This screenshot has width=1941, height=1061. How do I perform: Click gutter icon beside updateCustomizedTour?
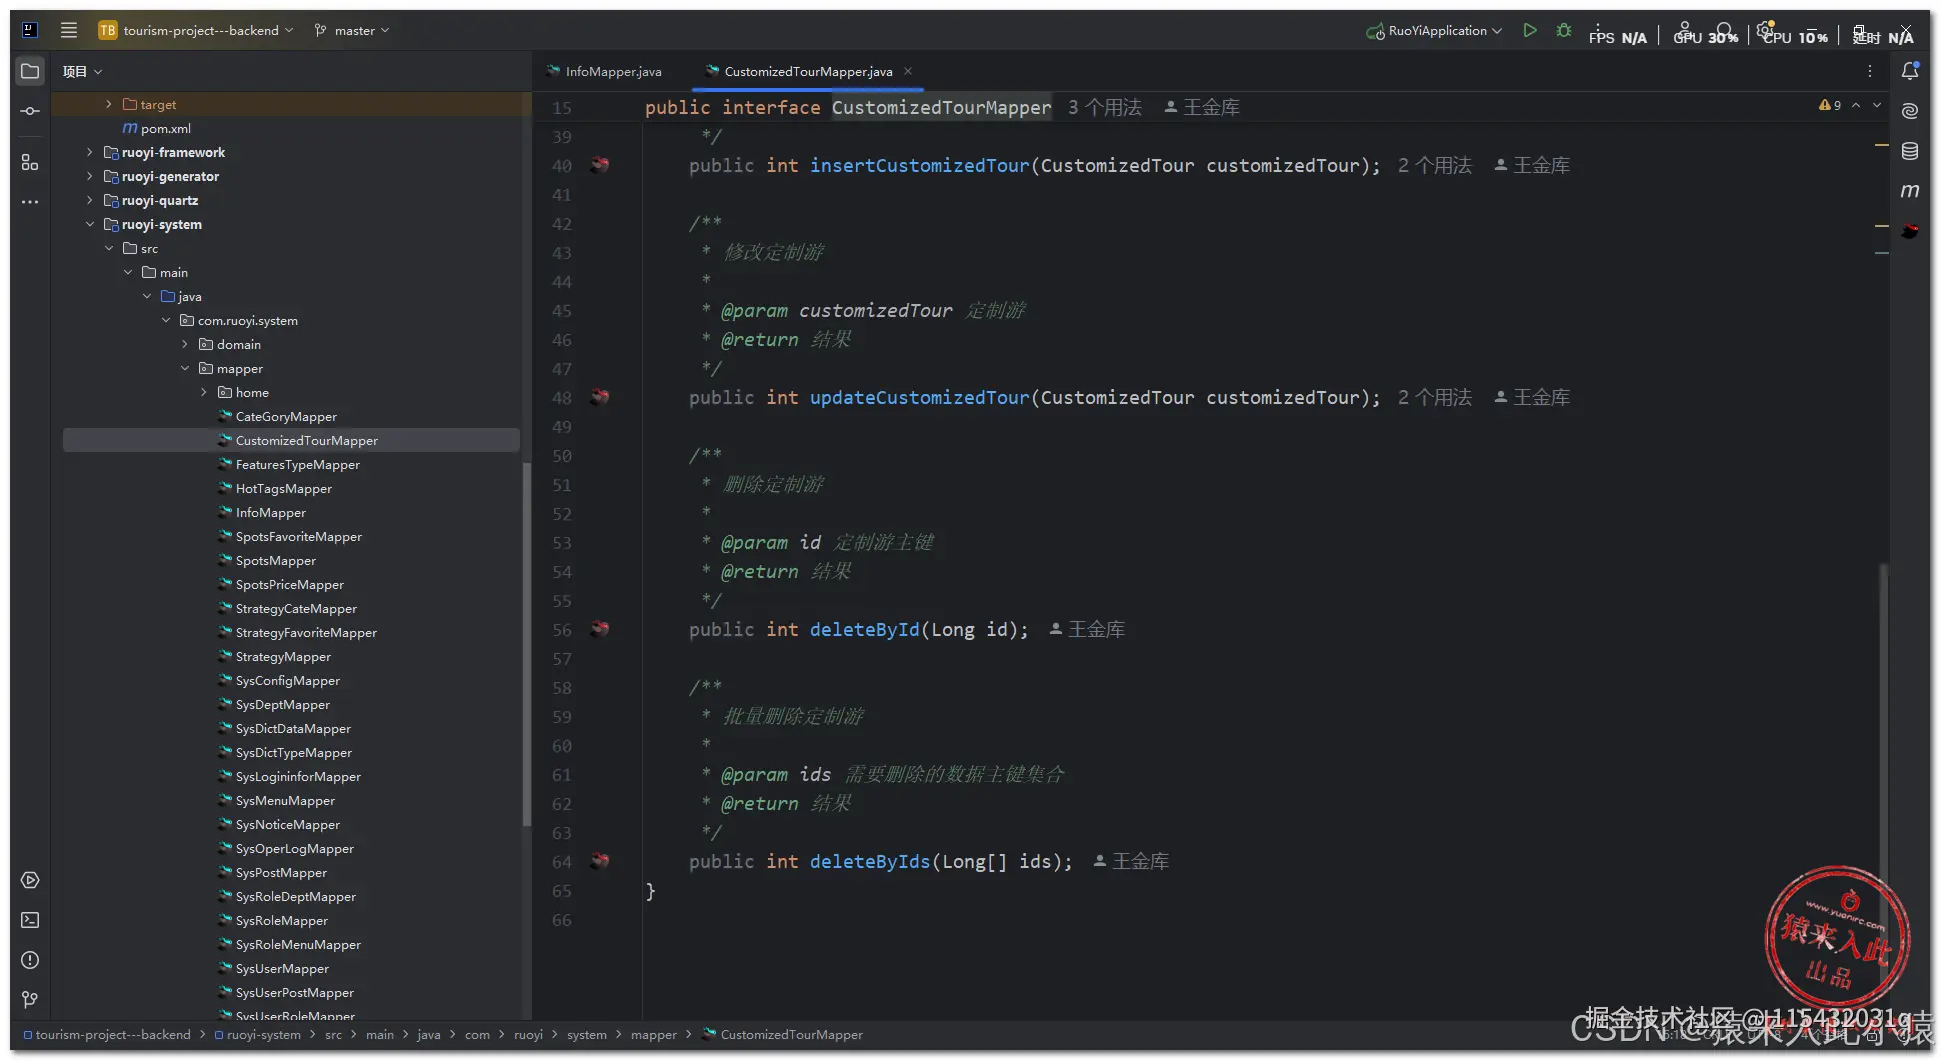(600, 397)
